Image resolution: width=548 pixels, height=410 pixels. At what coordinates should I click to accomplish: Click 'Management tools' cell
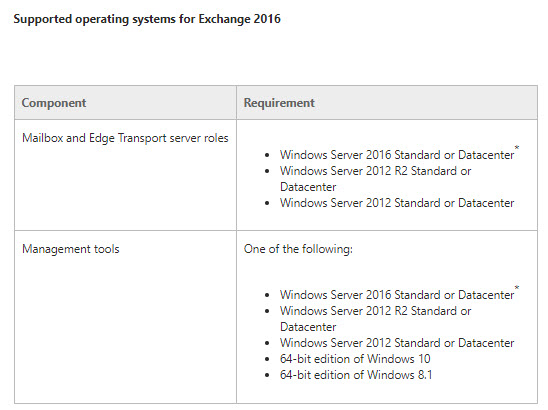(x=125, y=317)
